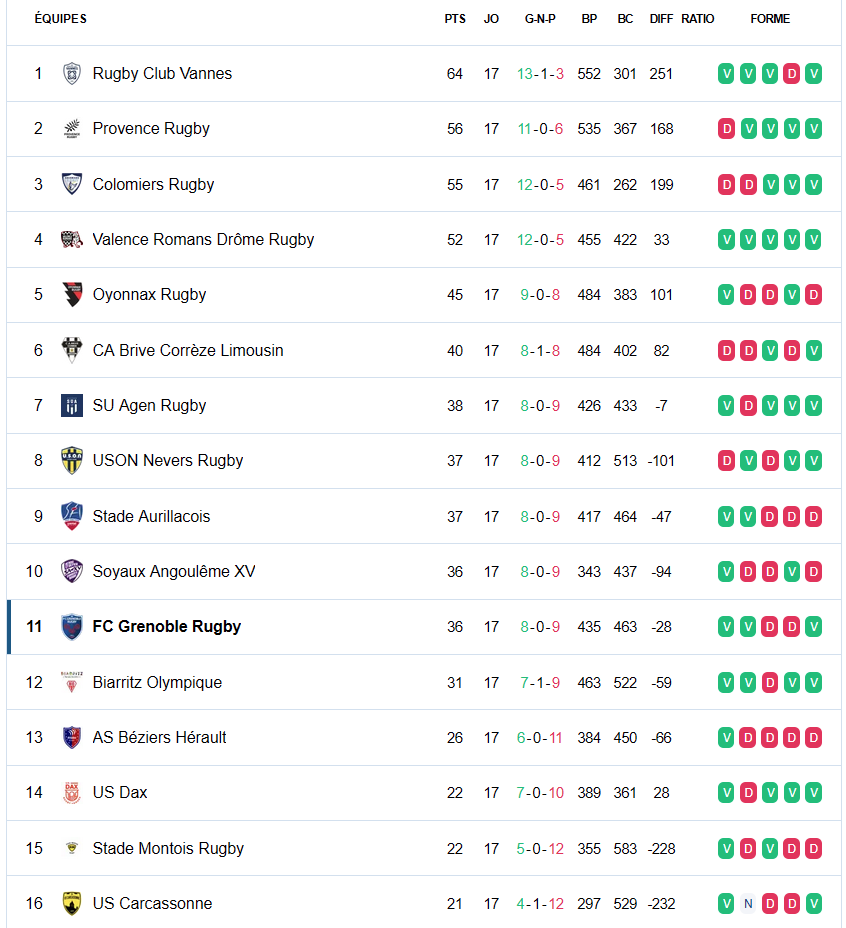The height and width of the screenshot is (928, 846).
Task: Click the FORME column header
Action: tap(770, 19)
